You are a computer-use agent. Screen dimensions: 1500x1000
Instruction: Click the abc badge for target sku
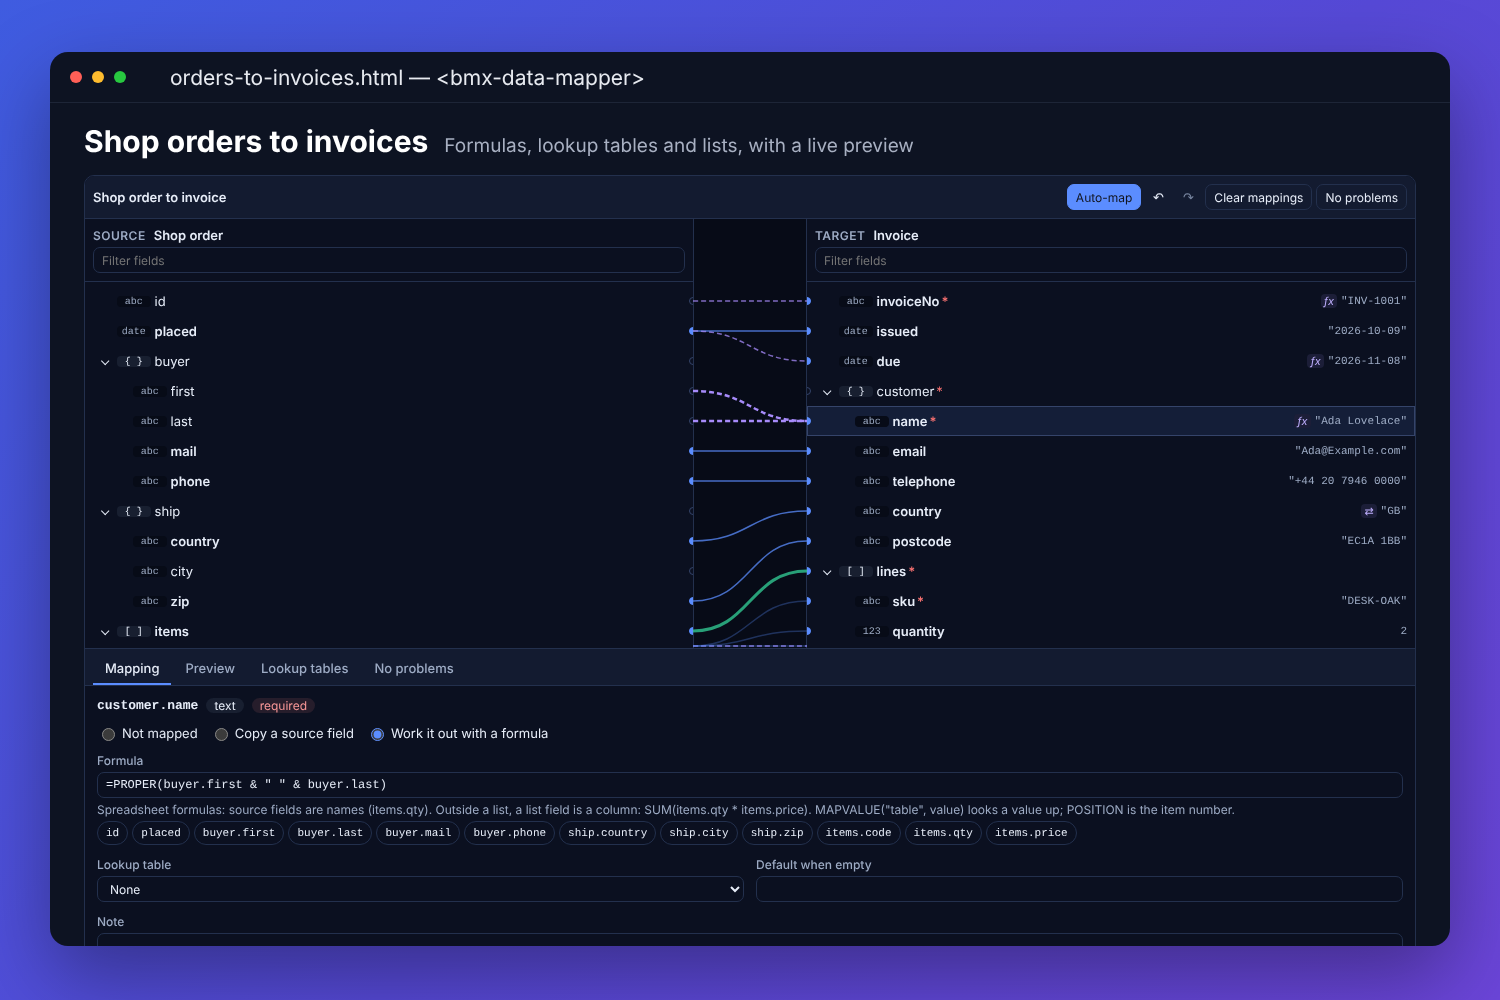click(x=872, y=601)
